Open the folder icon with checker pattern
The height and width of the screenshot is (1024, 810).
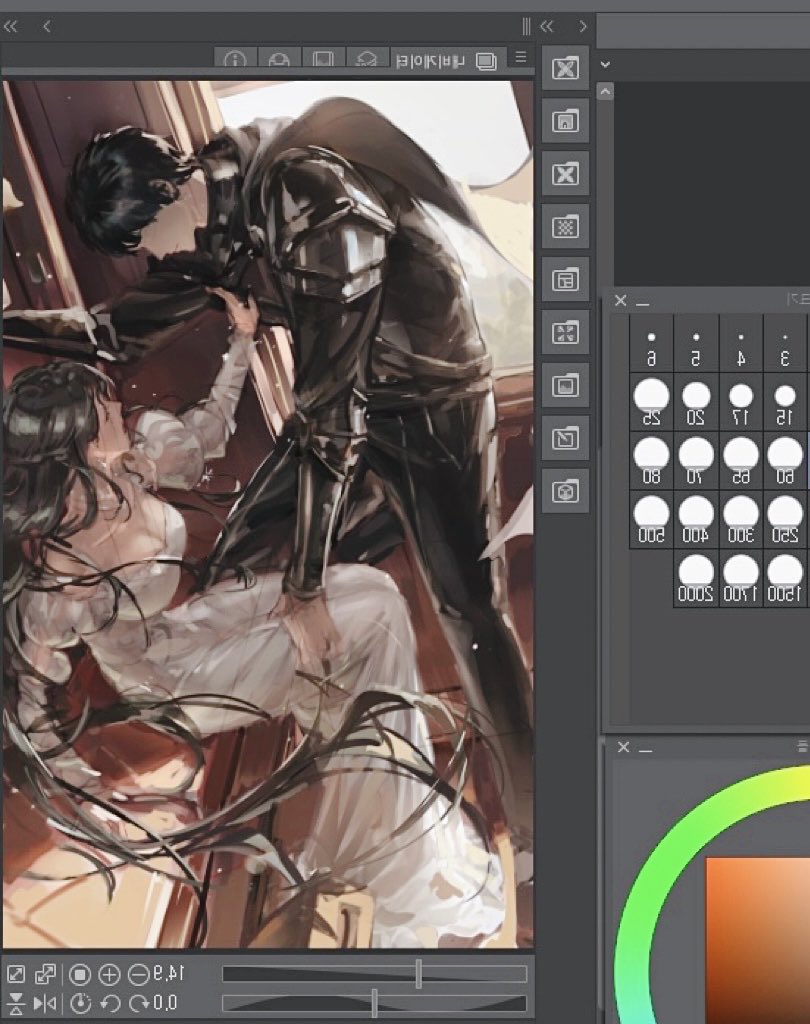tap(565, 227)
